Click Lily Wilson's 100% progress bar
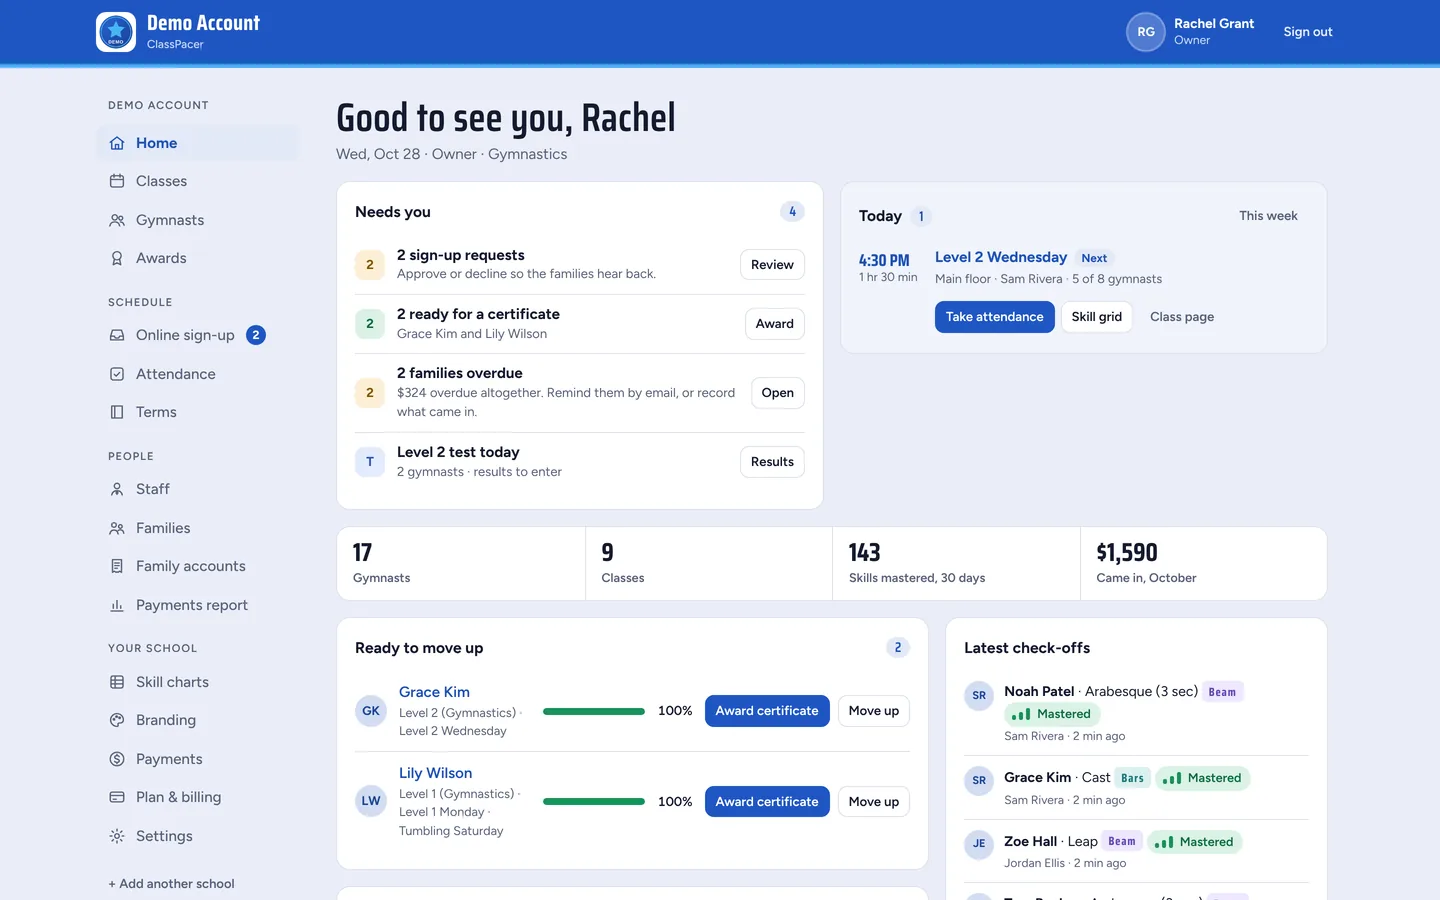The image size is (1440, 900). pyautogui.click(x=594, y=801)
